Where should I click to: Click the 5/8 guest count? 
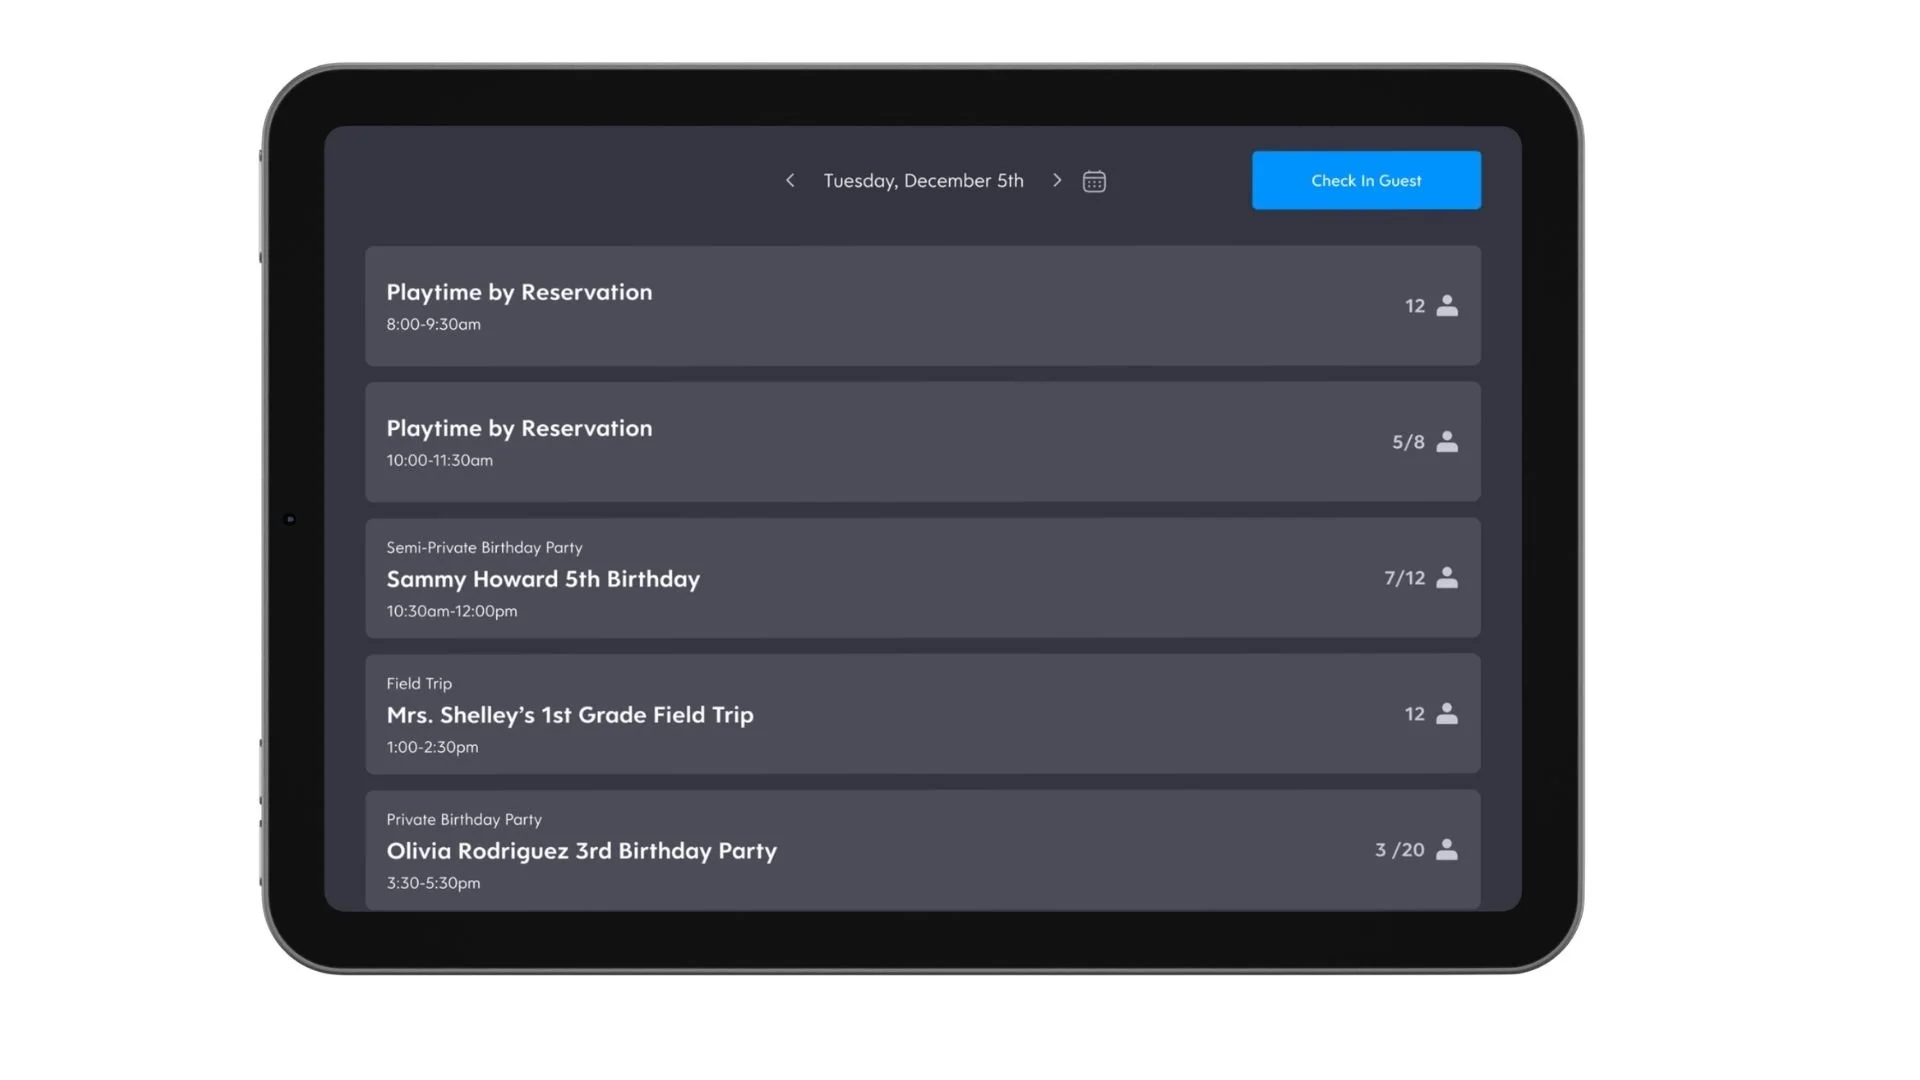pos(1408,442)
